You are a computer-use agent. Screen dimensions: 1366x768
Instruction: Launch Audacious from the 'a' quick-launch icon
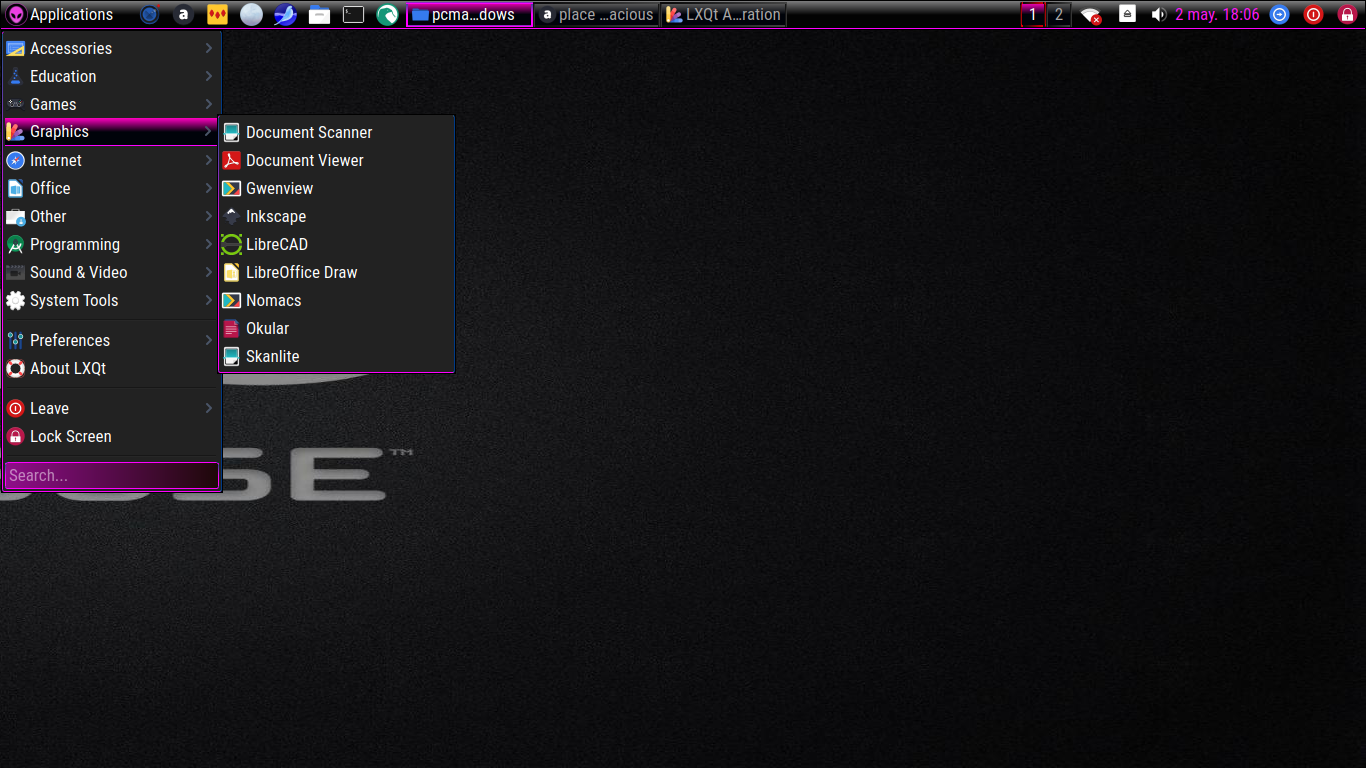[x=183, y=15]
